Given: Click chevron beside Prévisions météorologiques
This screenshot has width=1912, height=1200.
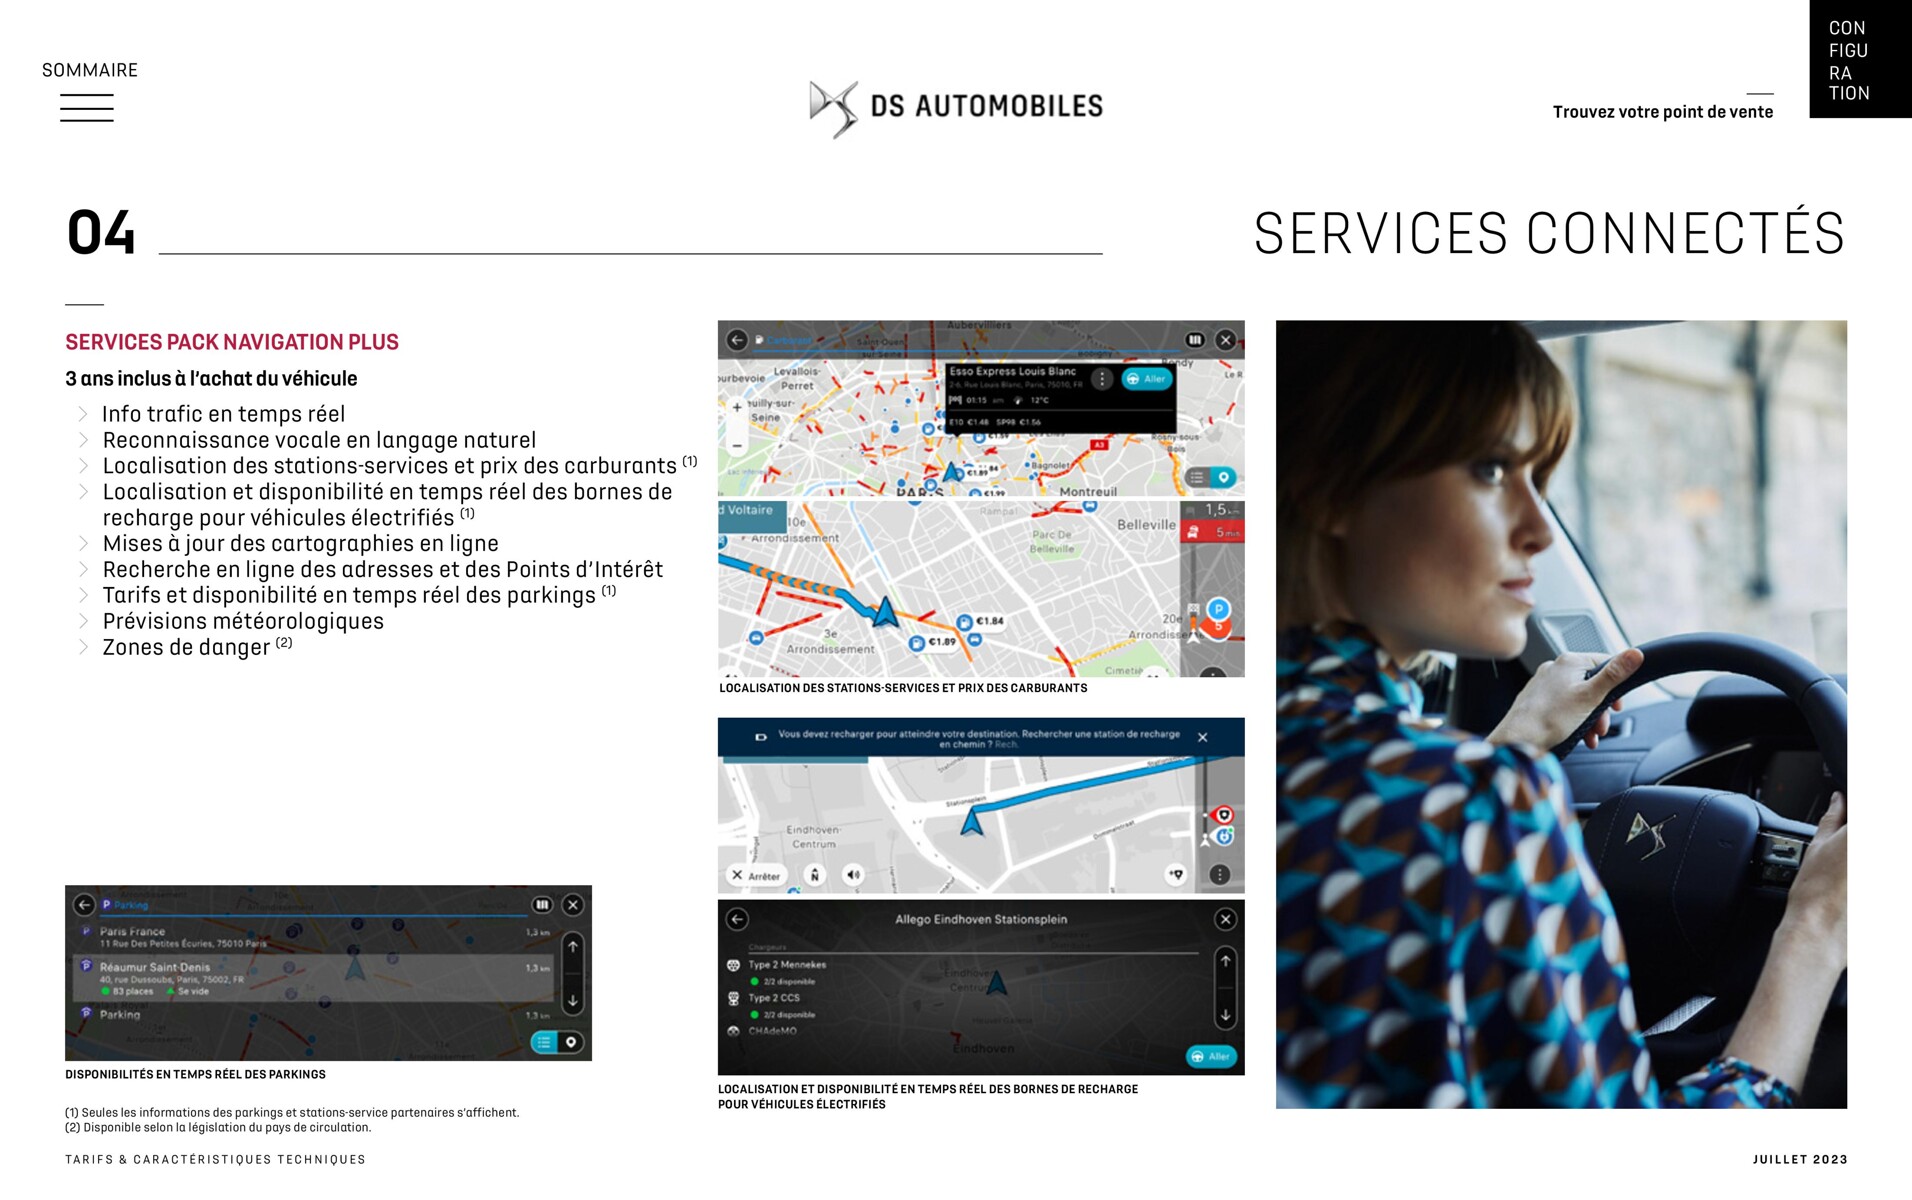Looking at the screenshot, I should point(83,622).
